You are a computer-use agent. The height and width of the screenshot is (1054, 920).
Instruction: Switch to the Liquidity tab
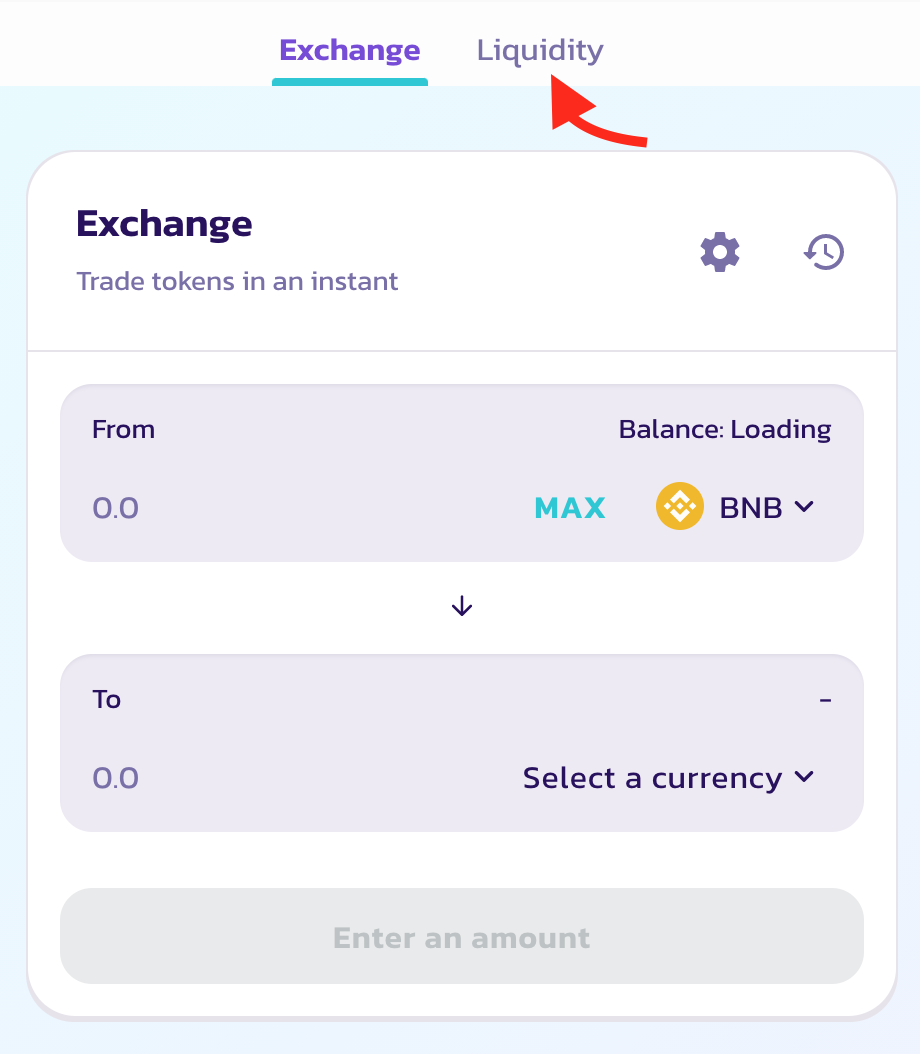pos(540,50)
